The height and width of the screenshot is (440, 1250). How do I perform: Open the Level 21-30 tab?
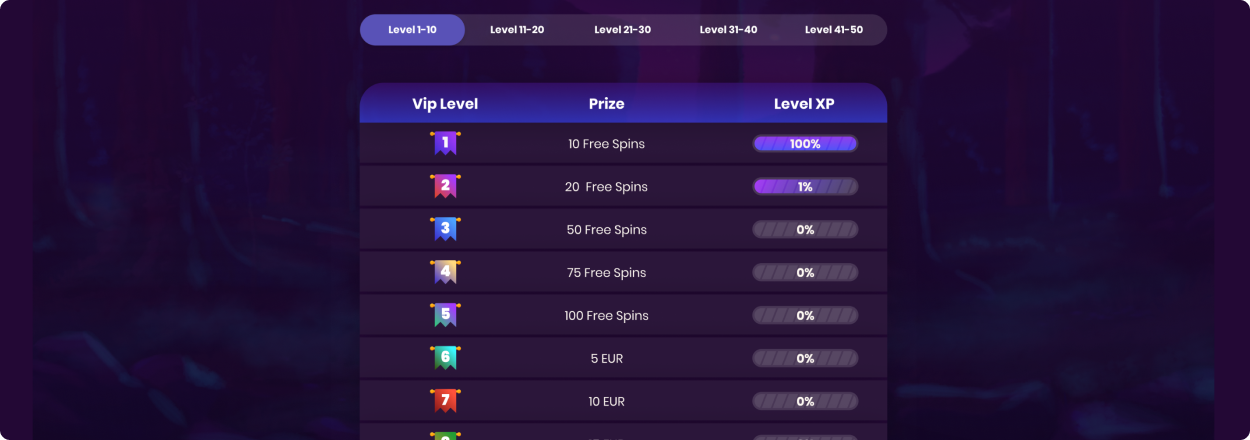(x=622, y=30)
